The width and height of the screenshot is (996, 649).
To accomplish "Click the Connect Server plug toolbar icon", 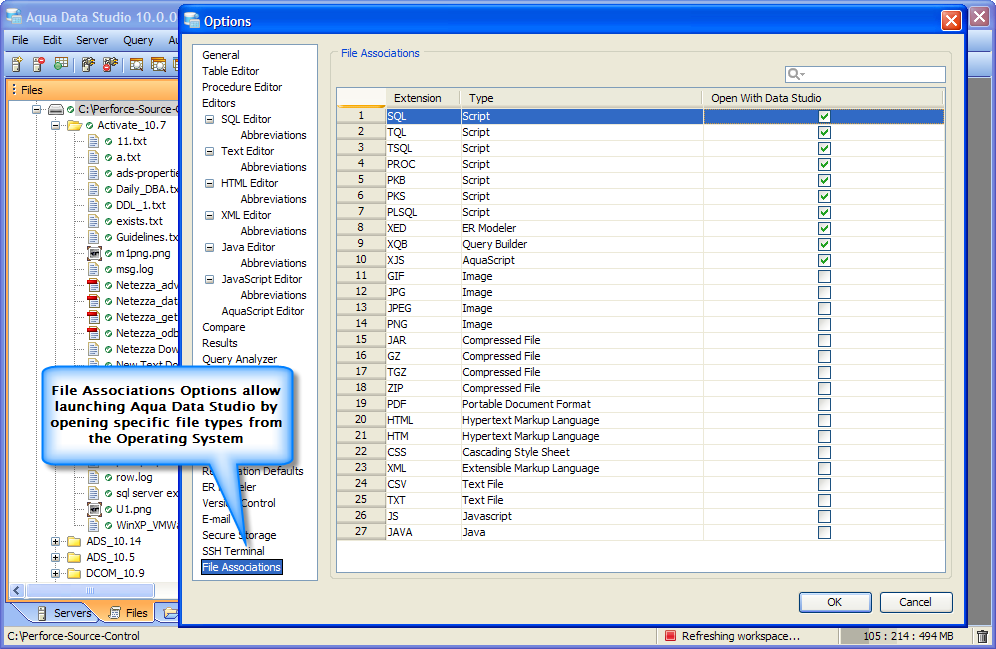I will tap(88, 64).
